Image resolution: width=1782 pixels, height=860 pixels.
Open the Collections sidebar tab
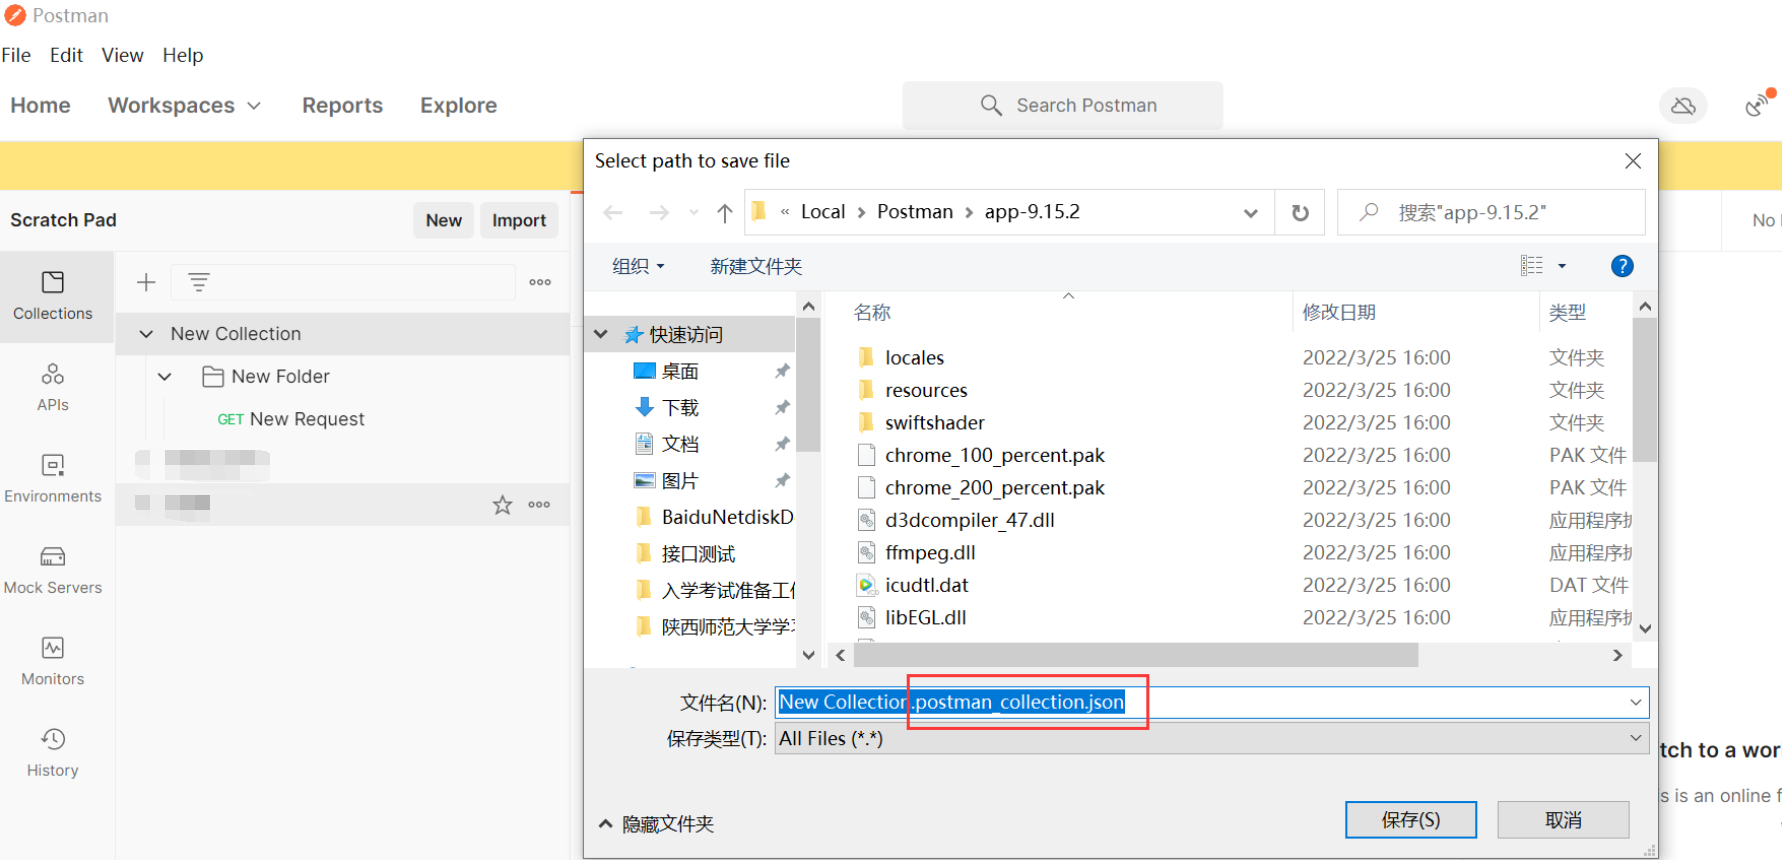[x=53, y=296]
